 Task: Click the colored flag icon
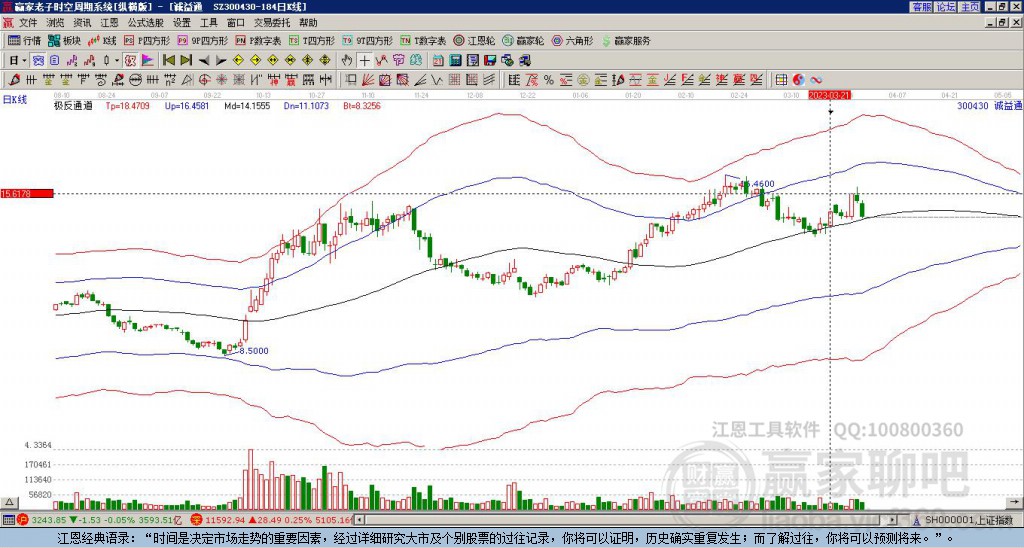(x=148, y=60)
